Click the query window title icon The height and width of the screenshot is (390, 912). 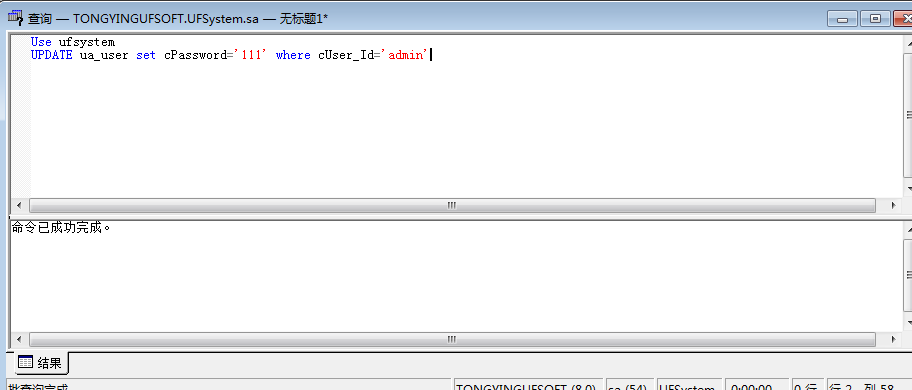point(16,18)
